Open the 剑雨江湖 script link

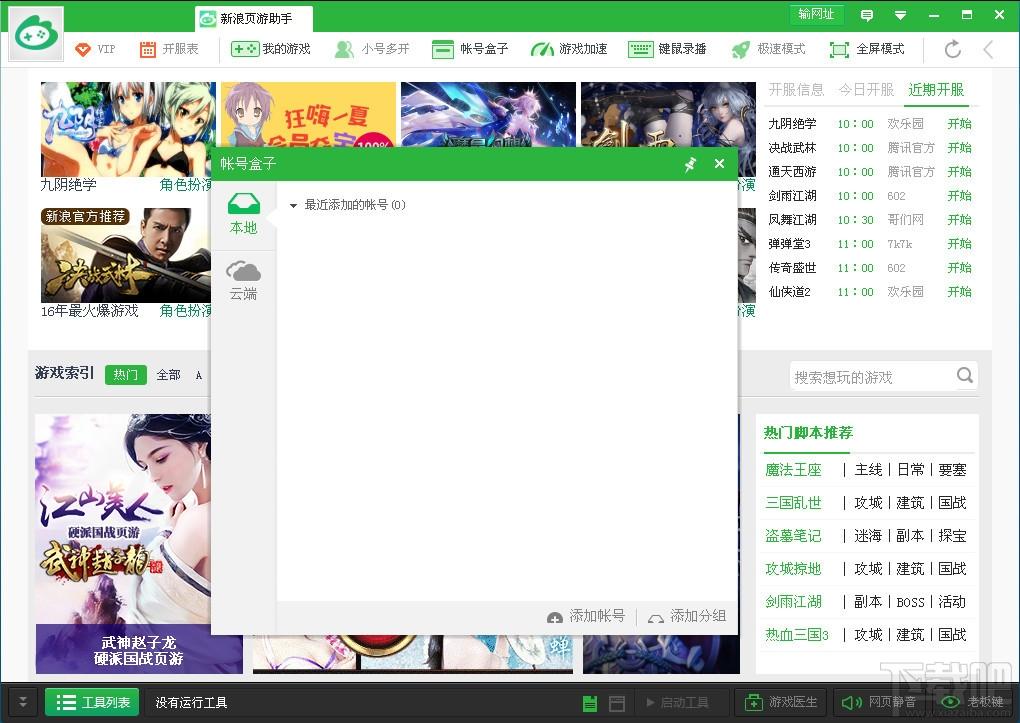793,601
